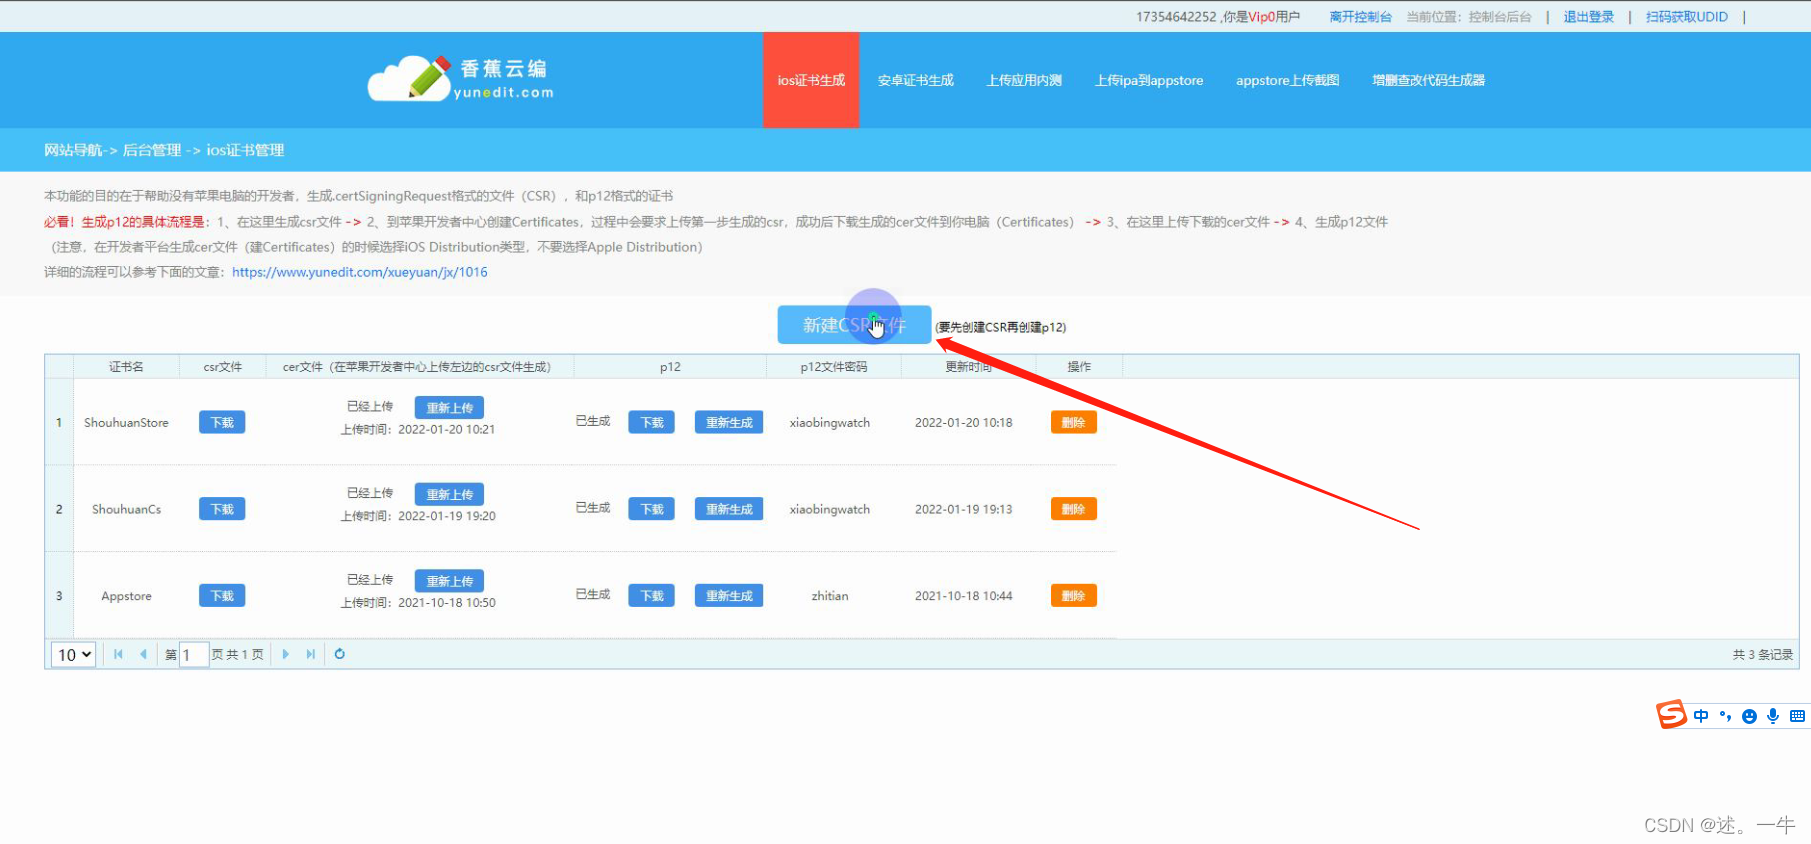Click ios证书管理 in breadcrumb
Screen dimensions: 1811x844
click(246, 150)
